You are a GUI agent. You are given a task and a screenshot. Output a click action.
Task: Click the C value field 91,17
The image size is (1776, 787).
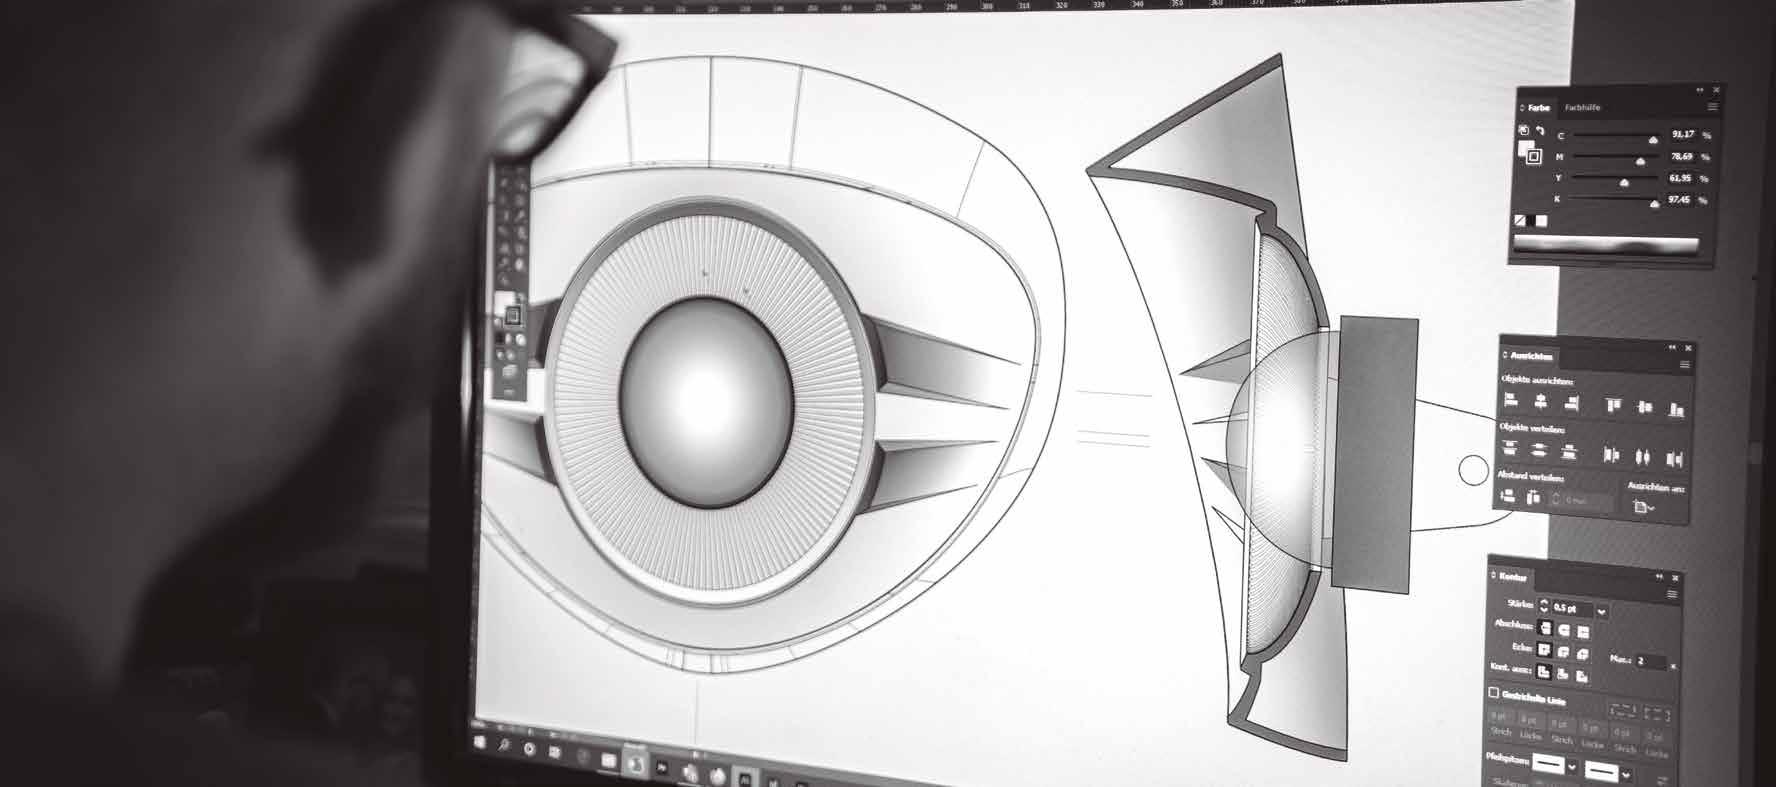pos(1683,134)
